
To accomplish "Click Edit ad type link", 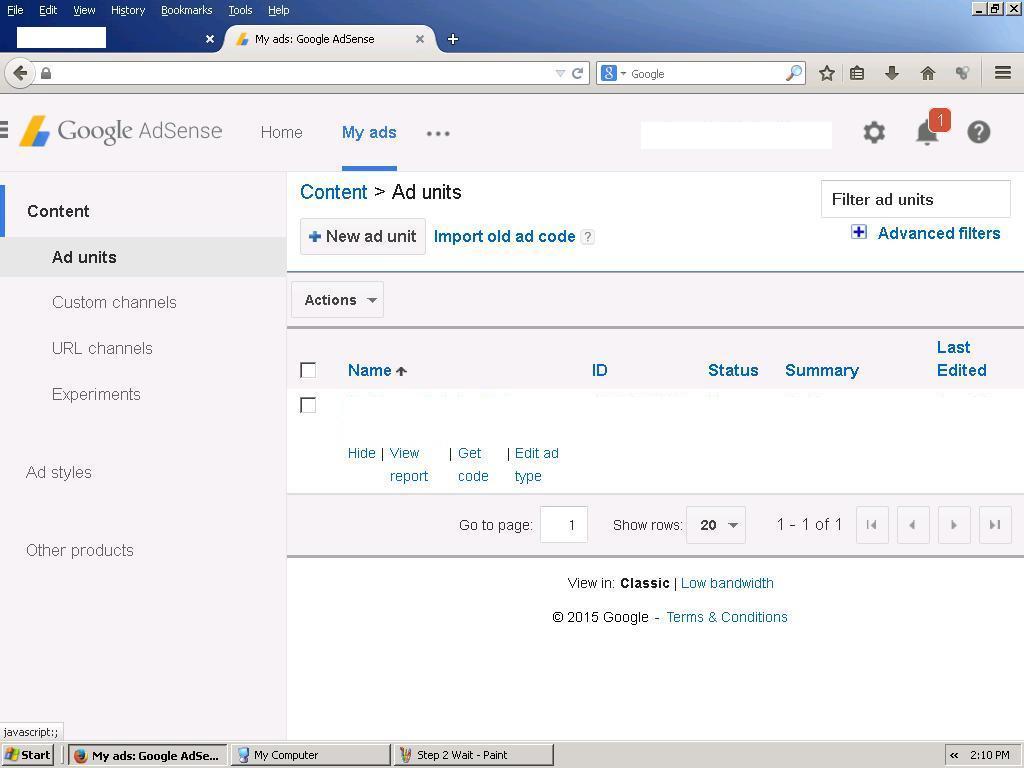I will point(537,464).
